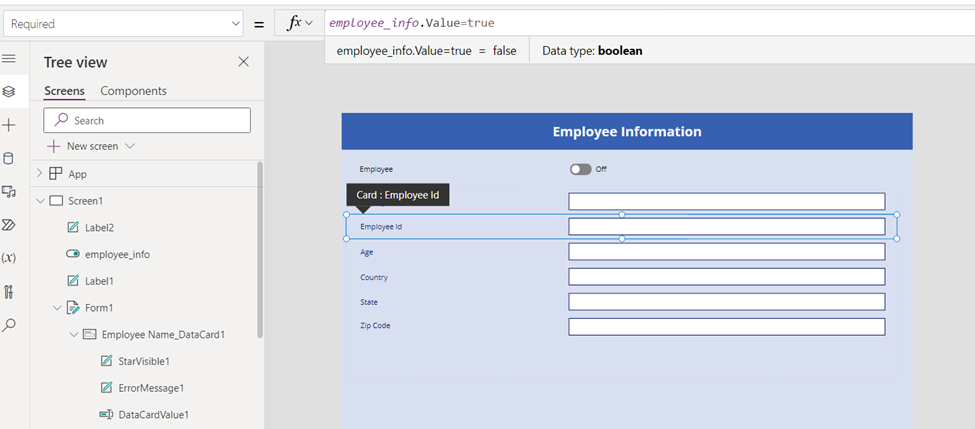Collapse the Employee Name_DataCard1 node
The width and height of the screenshot is (975, 429).
click(x=73, y=334)
